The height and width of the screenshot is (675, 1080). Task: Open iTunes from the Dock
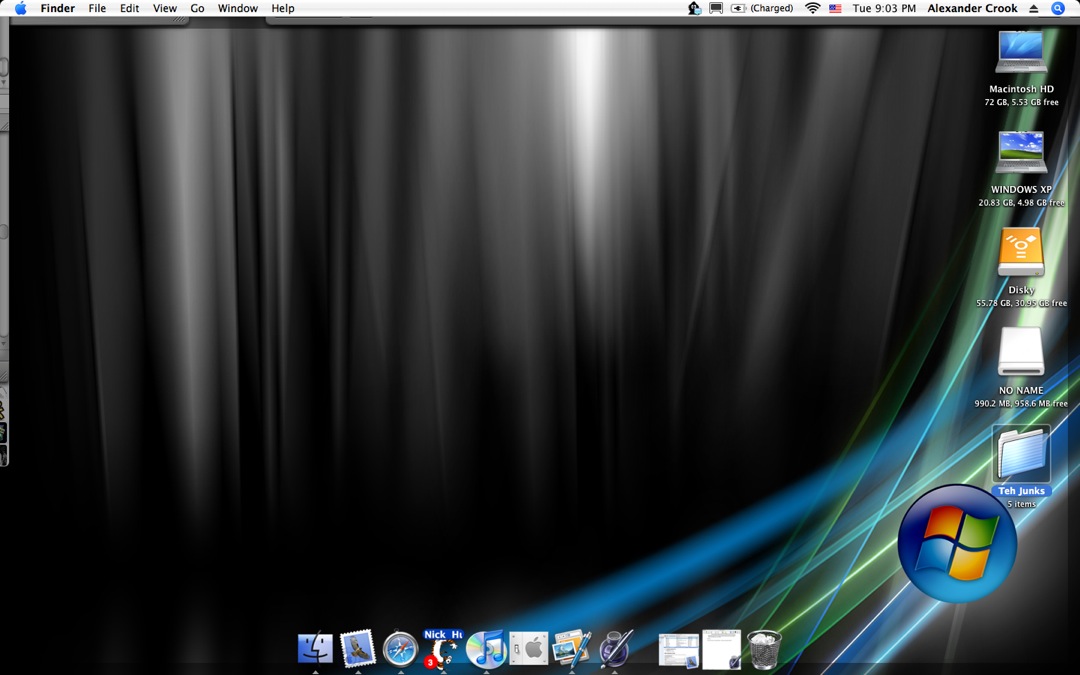tap(486, 649)
